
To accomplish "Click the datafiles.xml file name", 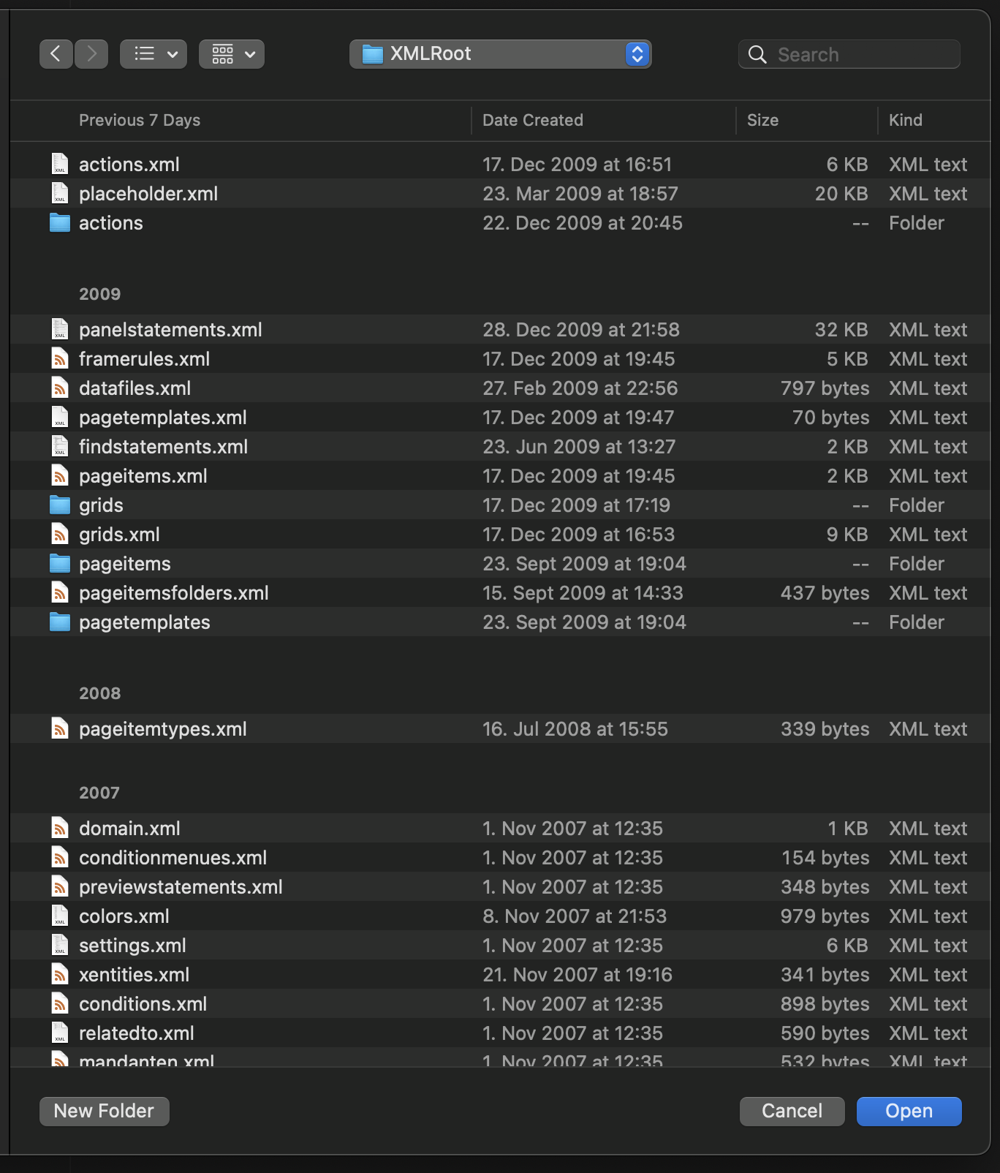I will [x=135, y=388].
